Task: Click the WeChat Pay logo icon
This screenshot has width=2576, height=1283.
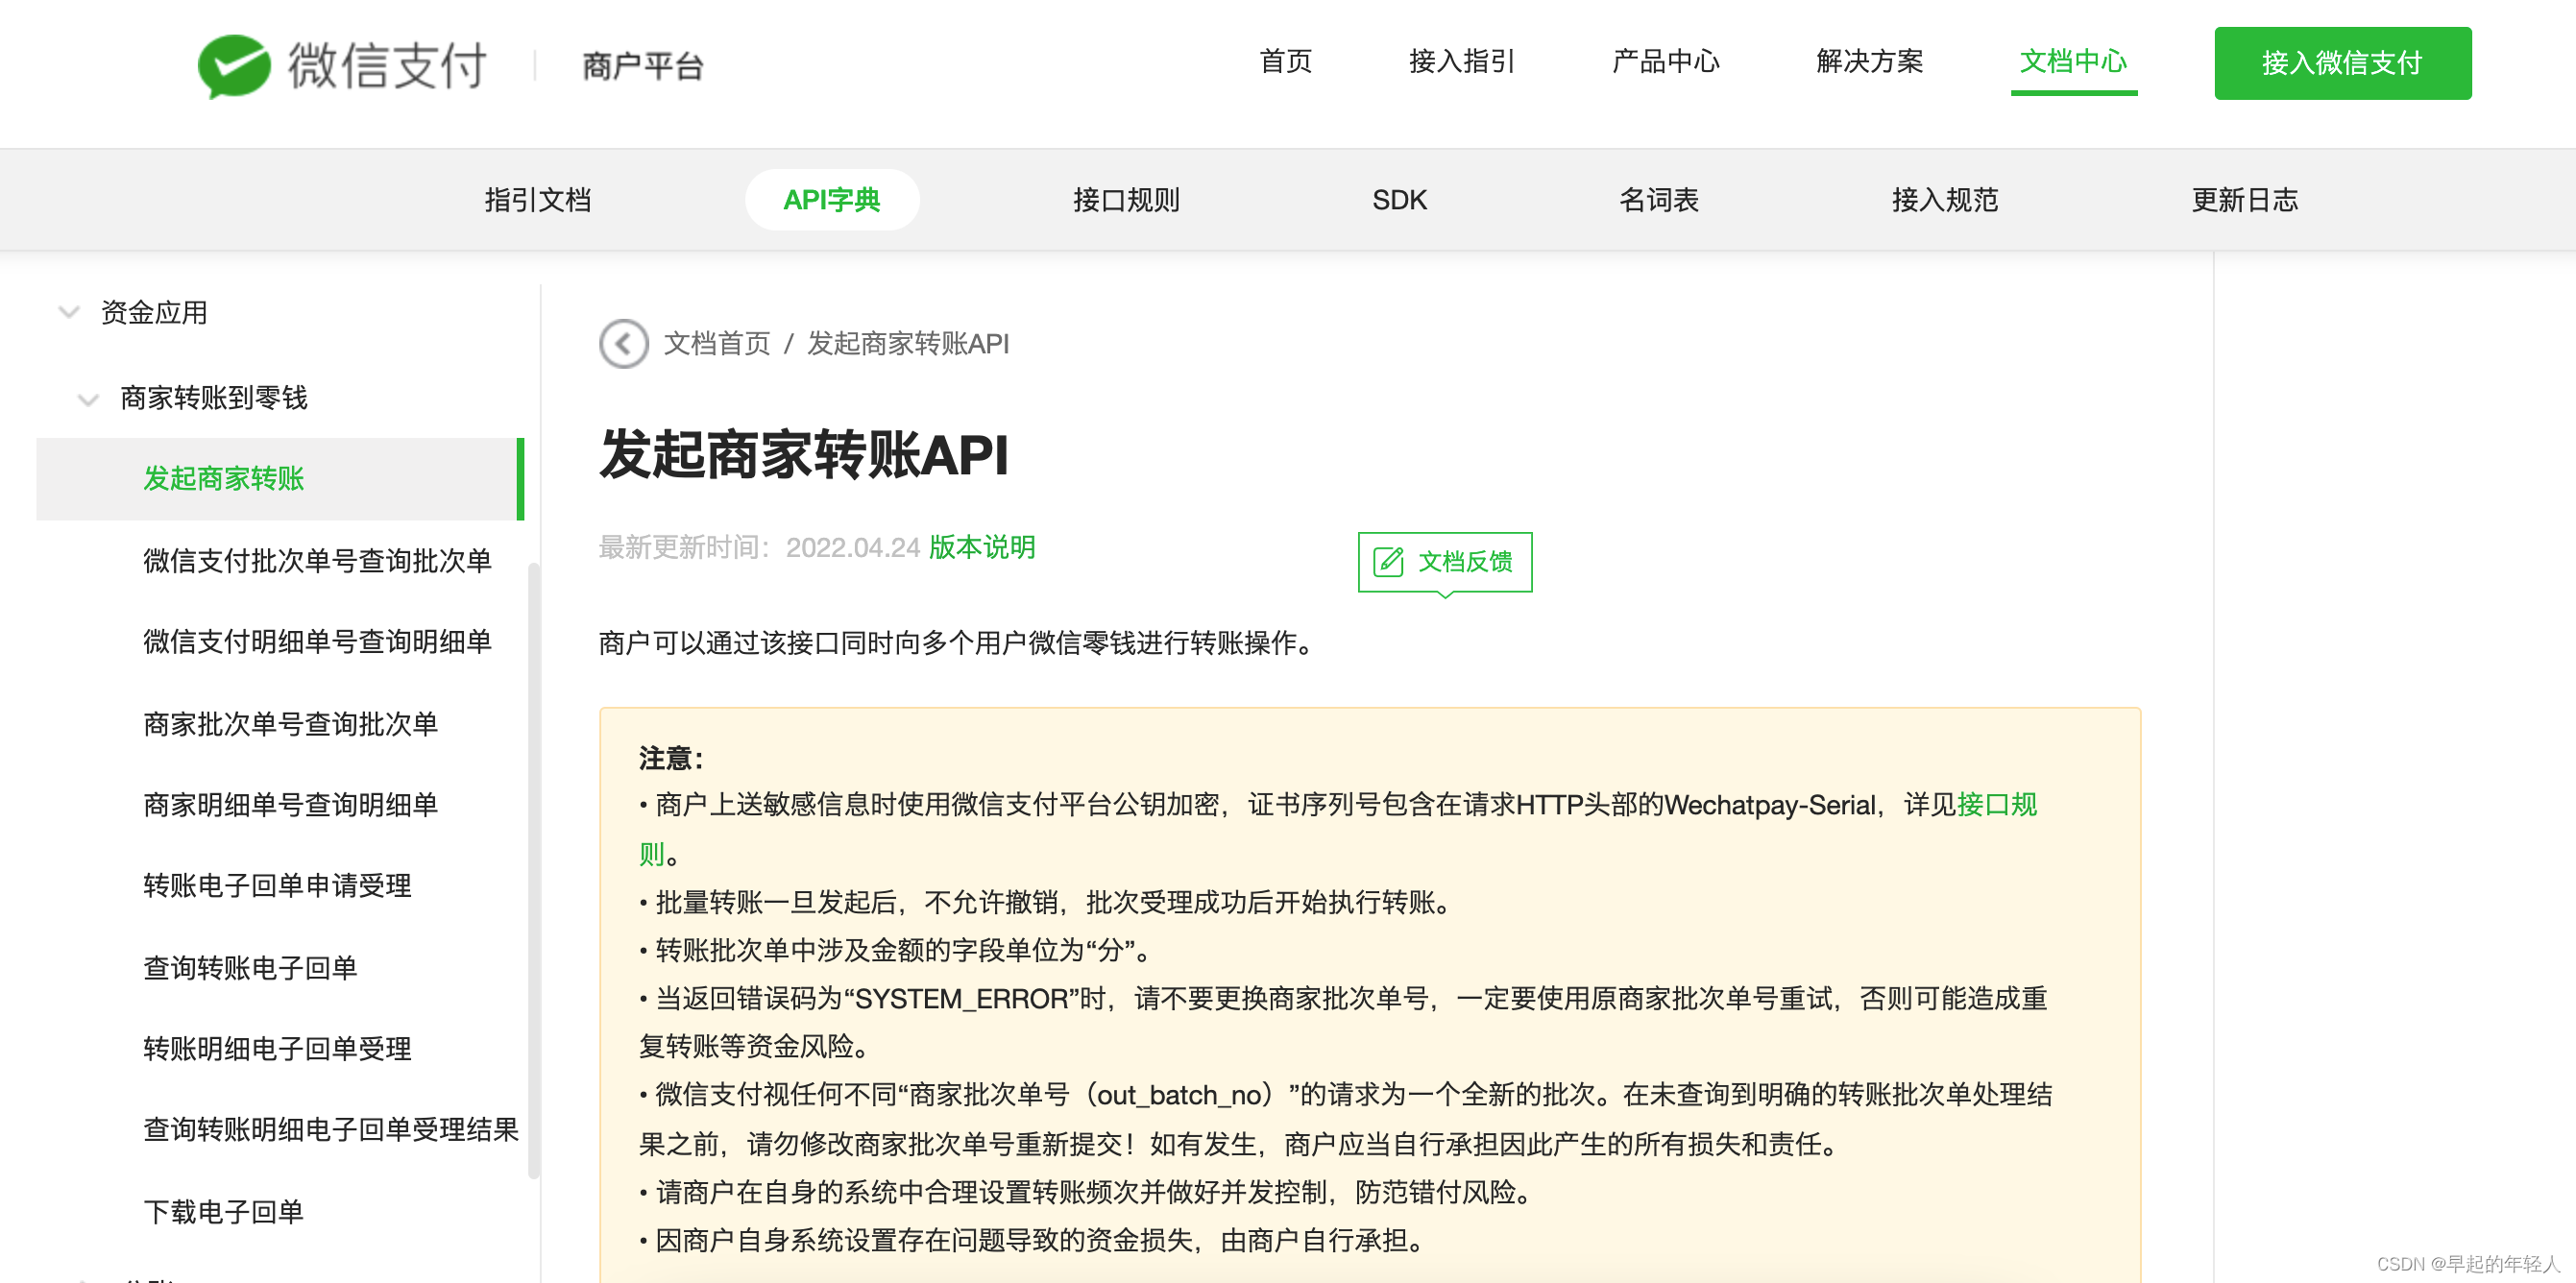Action: tap(234, 66)
